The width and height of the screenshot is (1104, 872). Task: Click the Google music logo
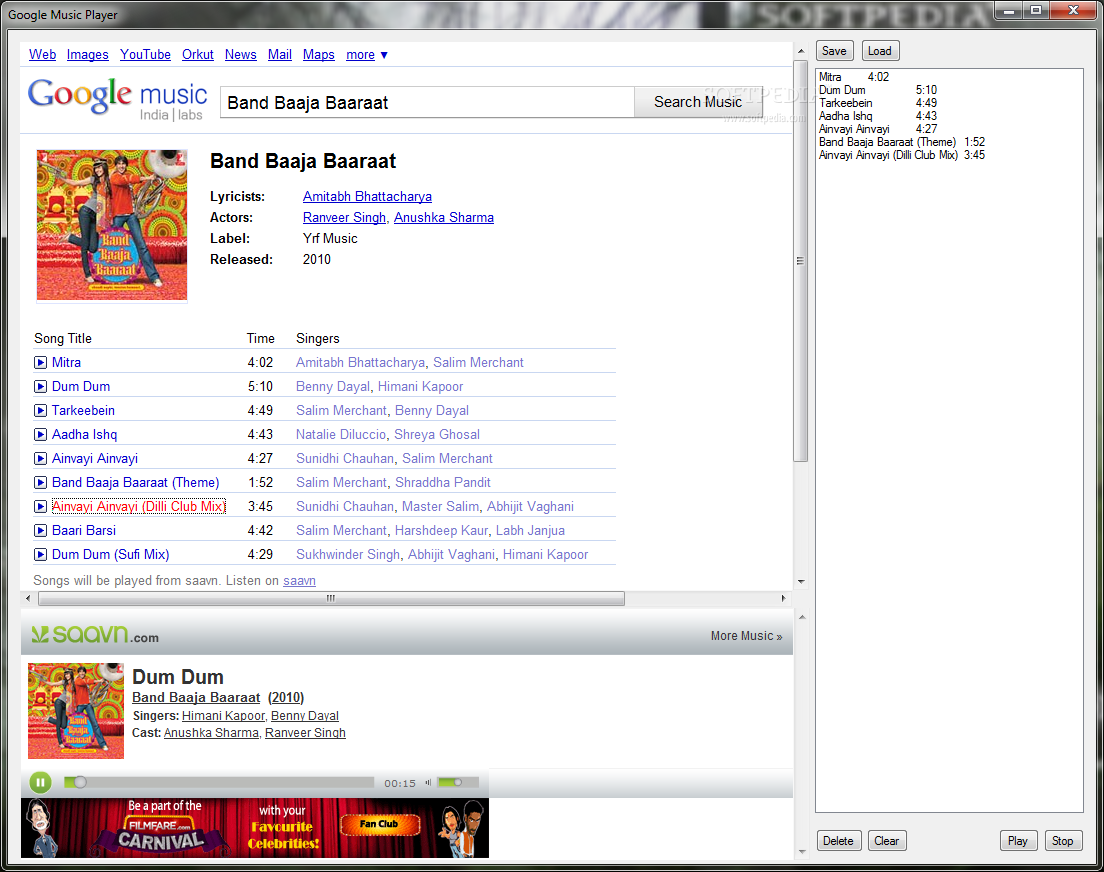(118, 98)
